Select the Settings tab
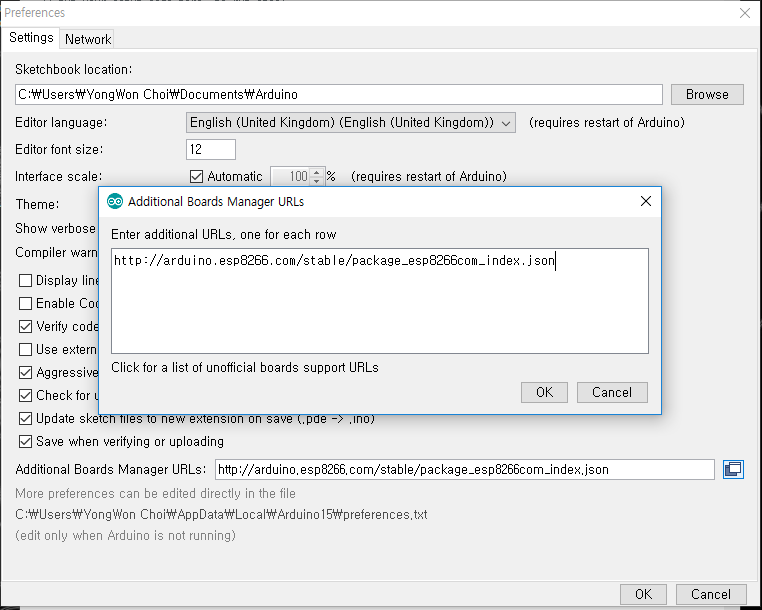The height and width of the screenshot is (610, 762). pyautogui.click(x=31, y=38)
